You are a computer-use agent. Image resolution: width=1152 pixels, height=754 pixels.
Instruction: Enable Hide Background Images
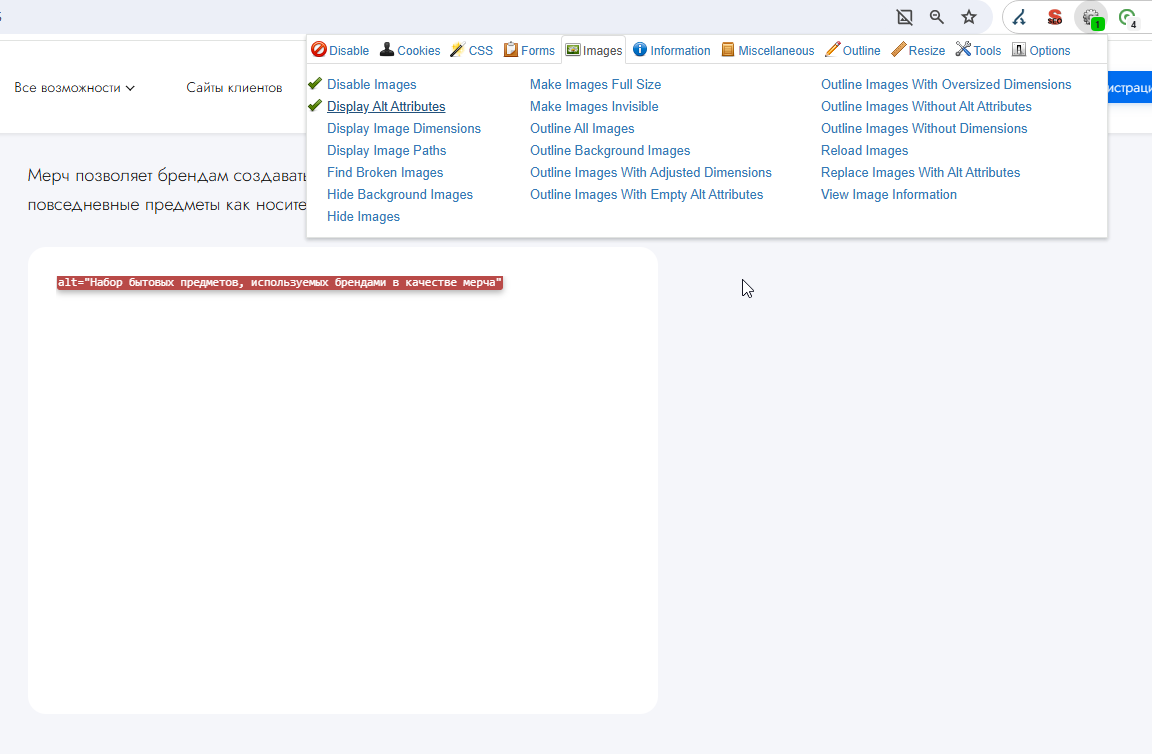(x=400, y=195)
